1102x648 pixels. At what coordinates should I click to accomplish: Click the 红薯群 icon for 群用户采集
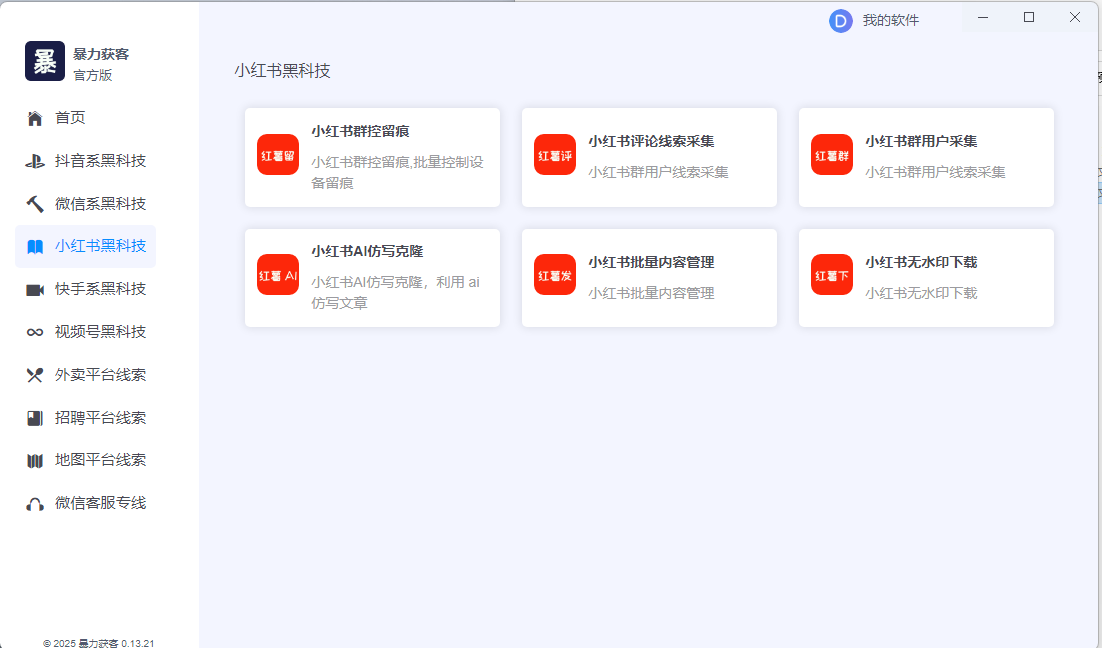832,155
